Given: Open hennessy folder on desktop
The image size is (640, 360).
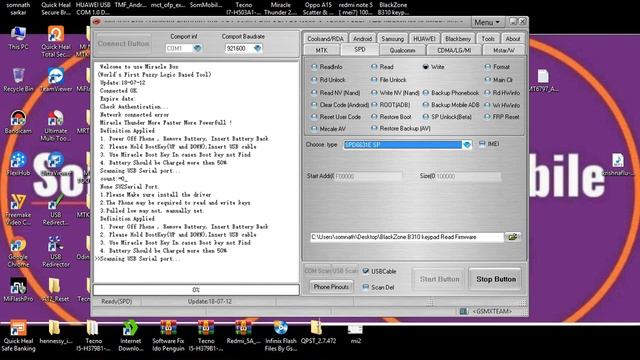Looking at the screenshot, I should pyautogui.click(x=56, y=332).
